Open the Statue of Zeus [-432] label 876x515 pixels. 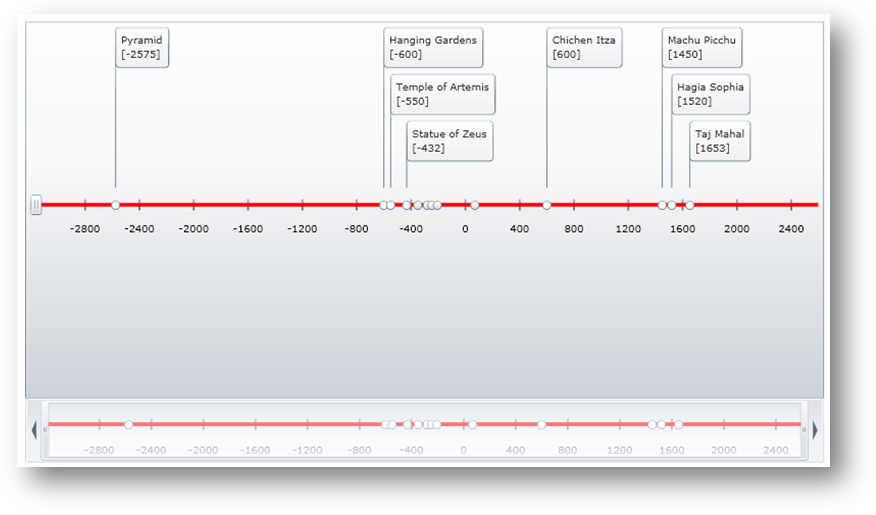[450, 141]
